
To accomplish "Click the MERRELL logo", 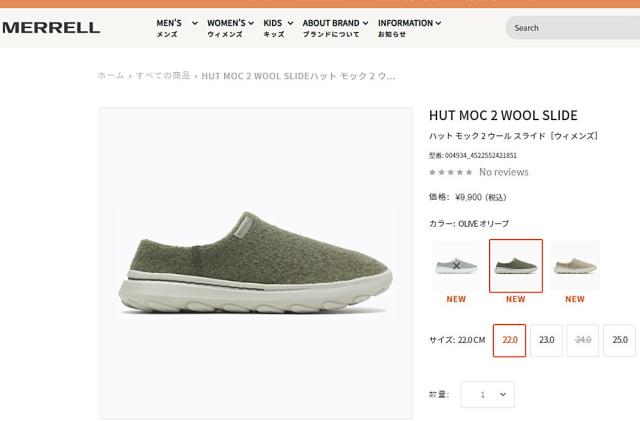I will pos(51,28).
